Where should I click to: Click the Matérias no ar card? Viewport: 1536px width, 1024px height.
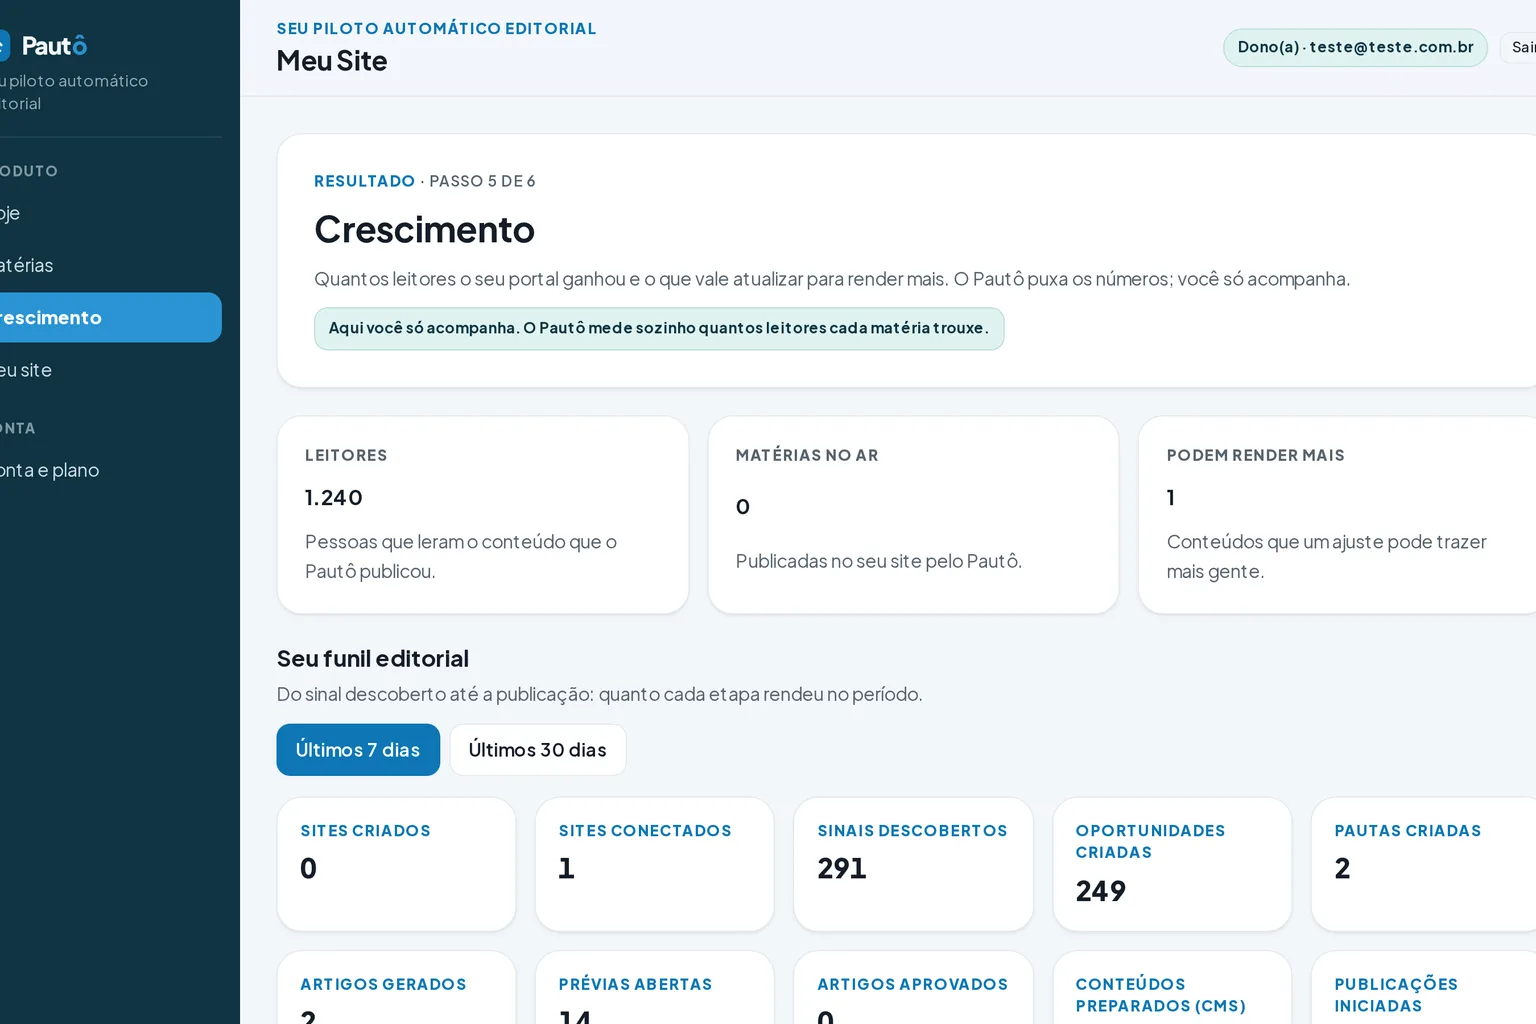(x=913, y=515)
